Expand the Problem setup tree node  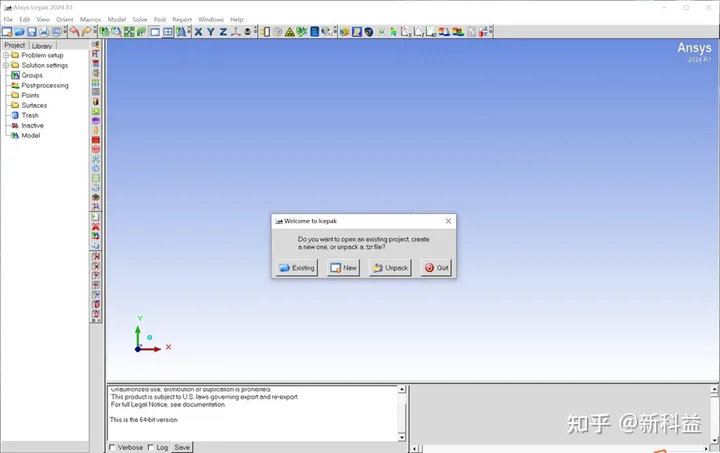point(6,55)
